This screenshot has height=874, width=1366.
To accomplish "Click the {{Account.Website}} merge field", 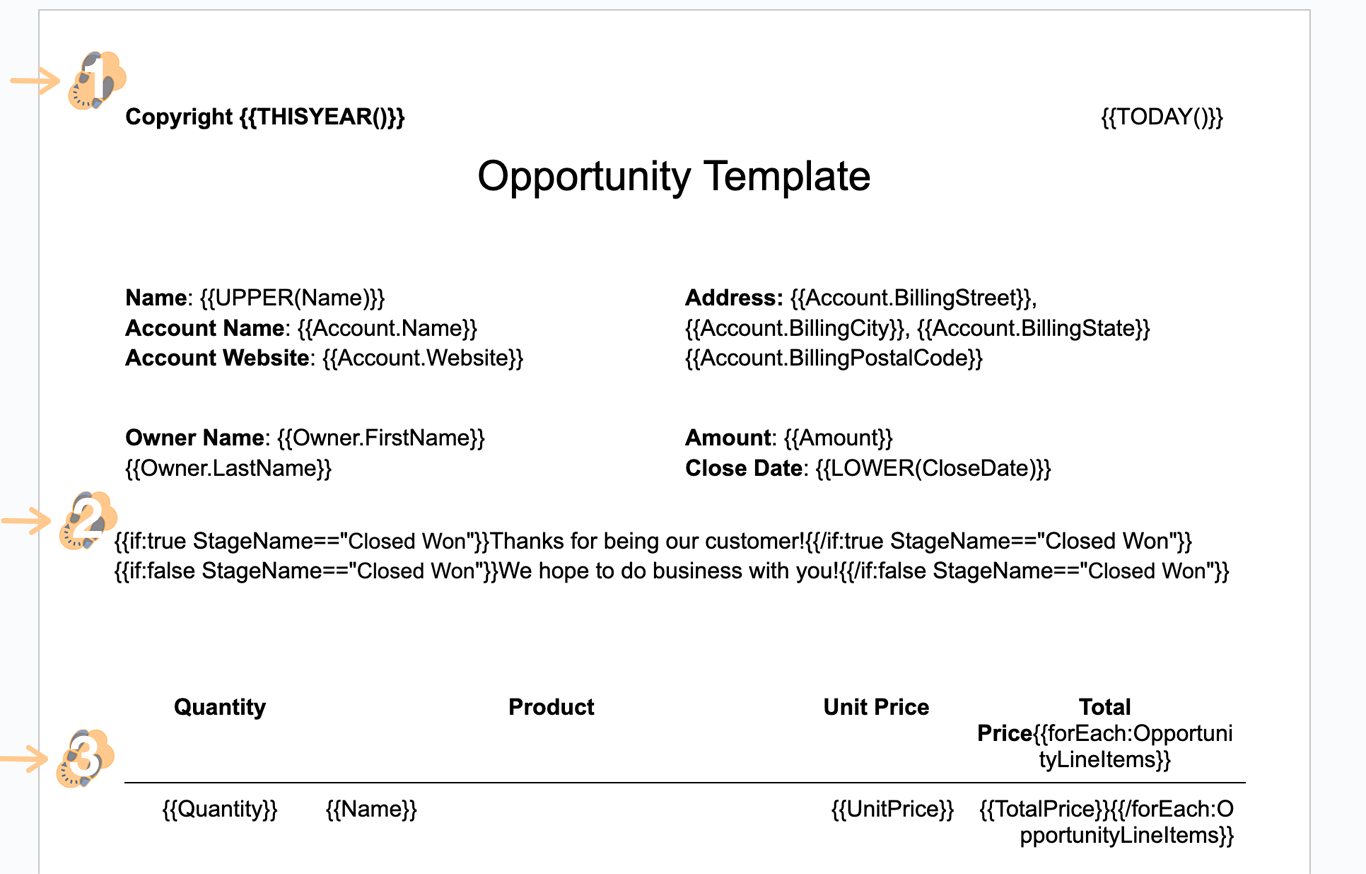I will click(422, 358).
